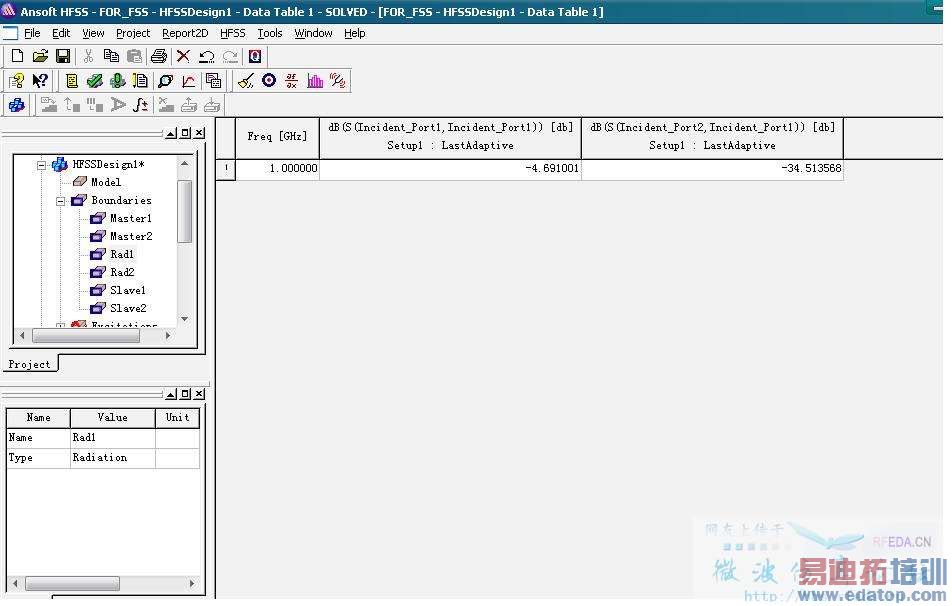
Task: Click the blue 3D blocks icon
Action: tap(16, 105)
